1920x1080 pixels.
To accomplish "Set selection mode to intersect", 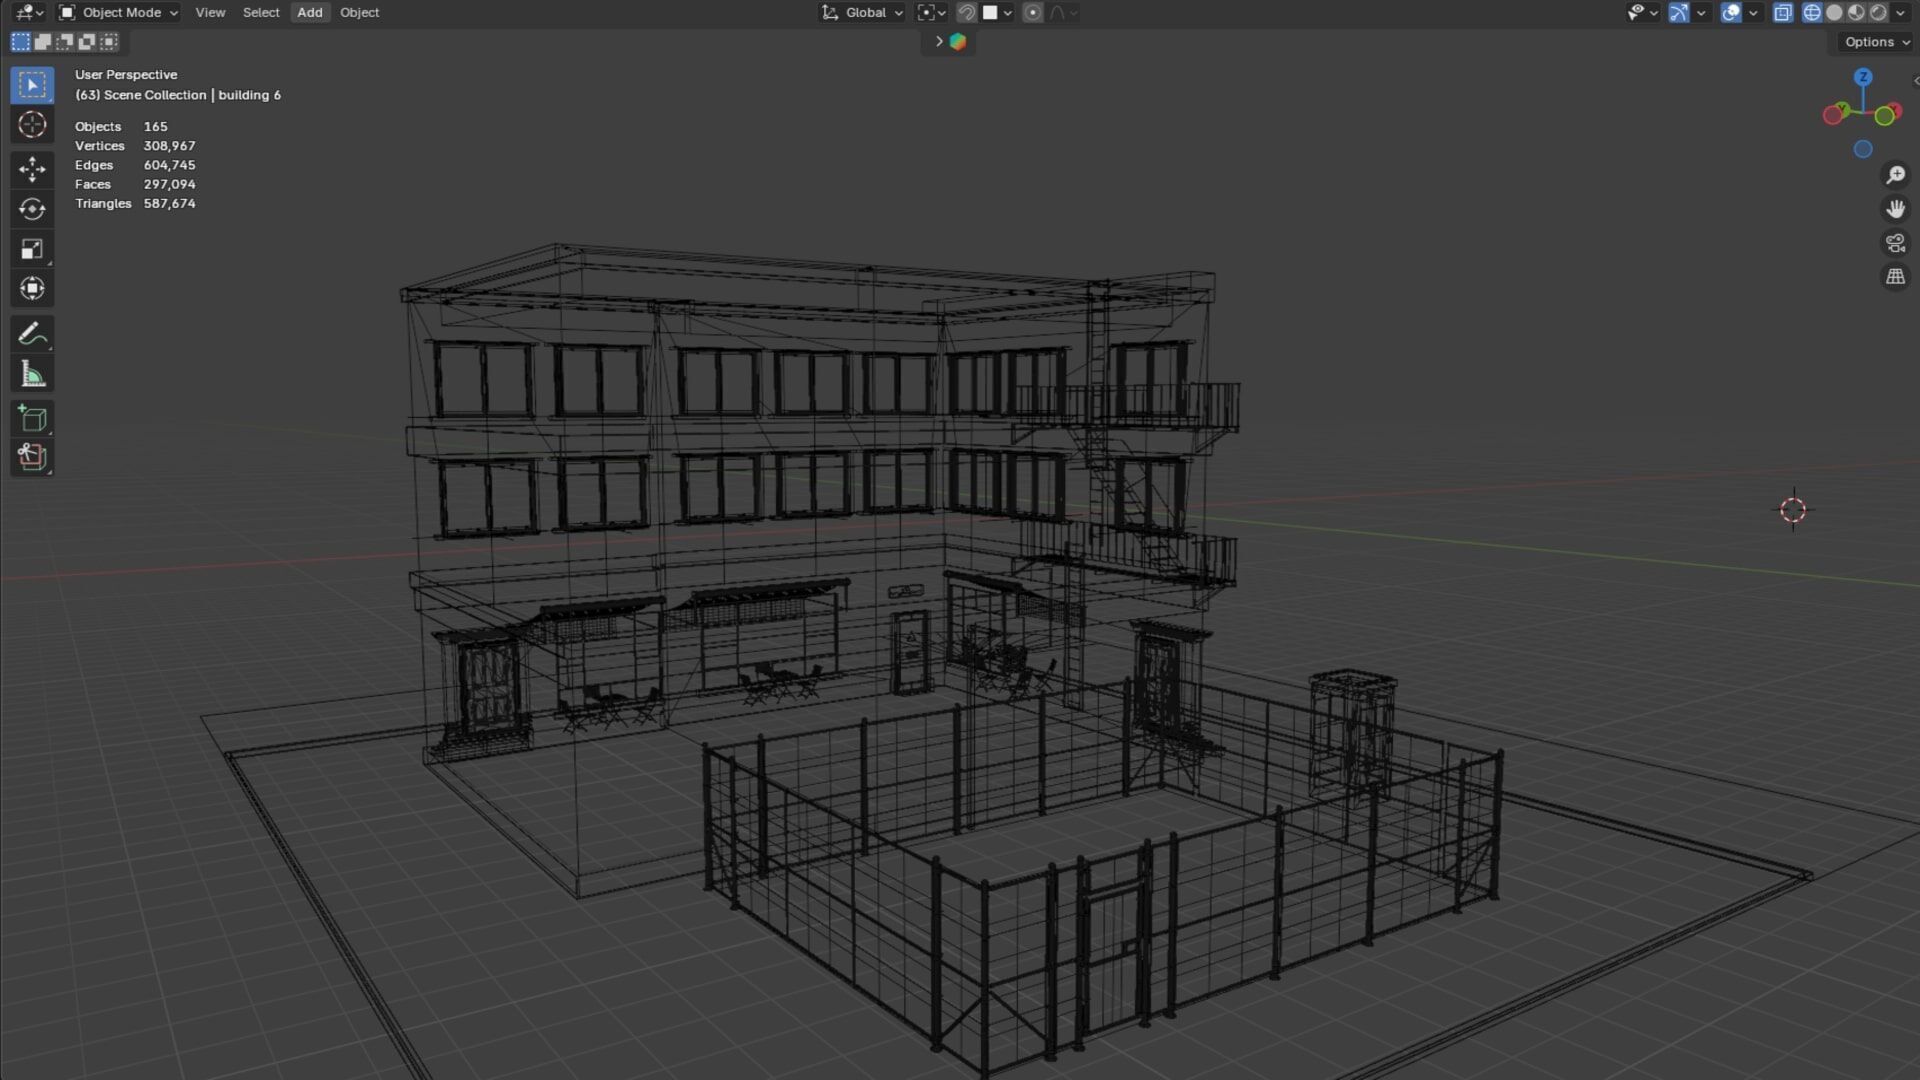I will click(109, 42).
